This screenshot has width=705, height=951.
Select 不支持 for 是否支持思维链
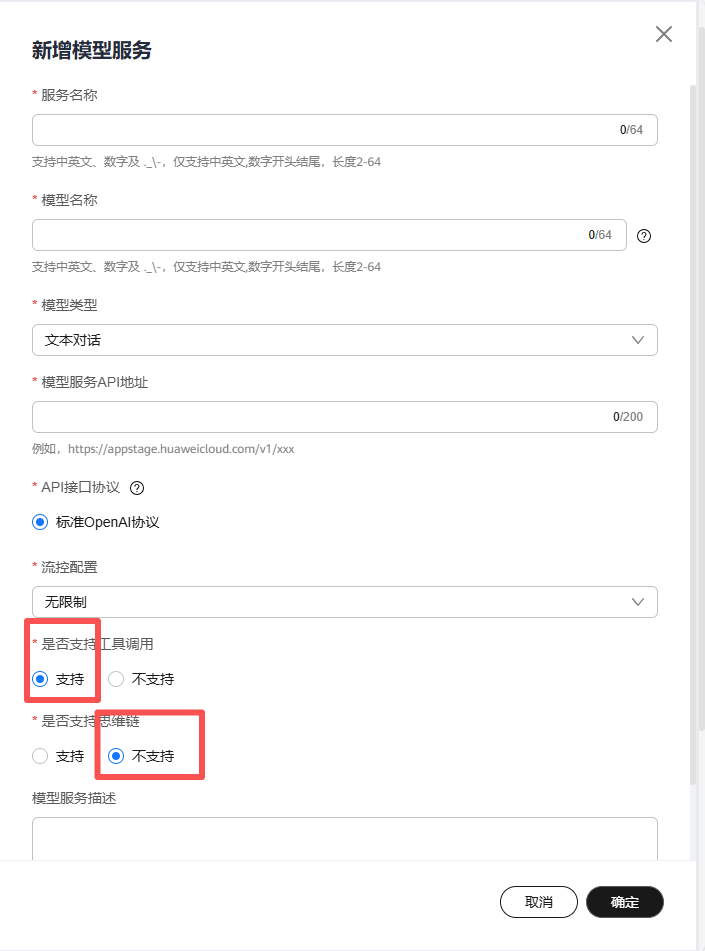116,756
